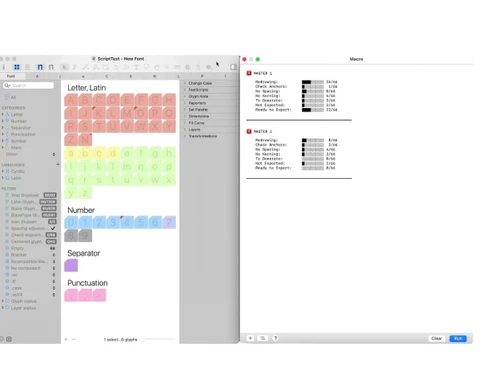Expand the Fit Curve palette section

pos(185,123)
